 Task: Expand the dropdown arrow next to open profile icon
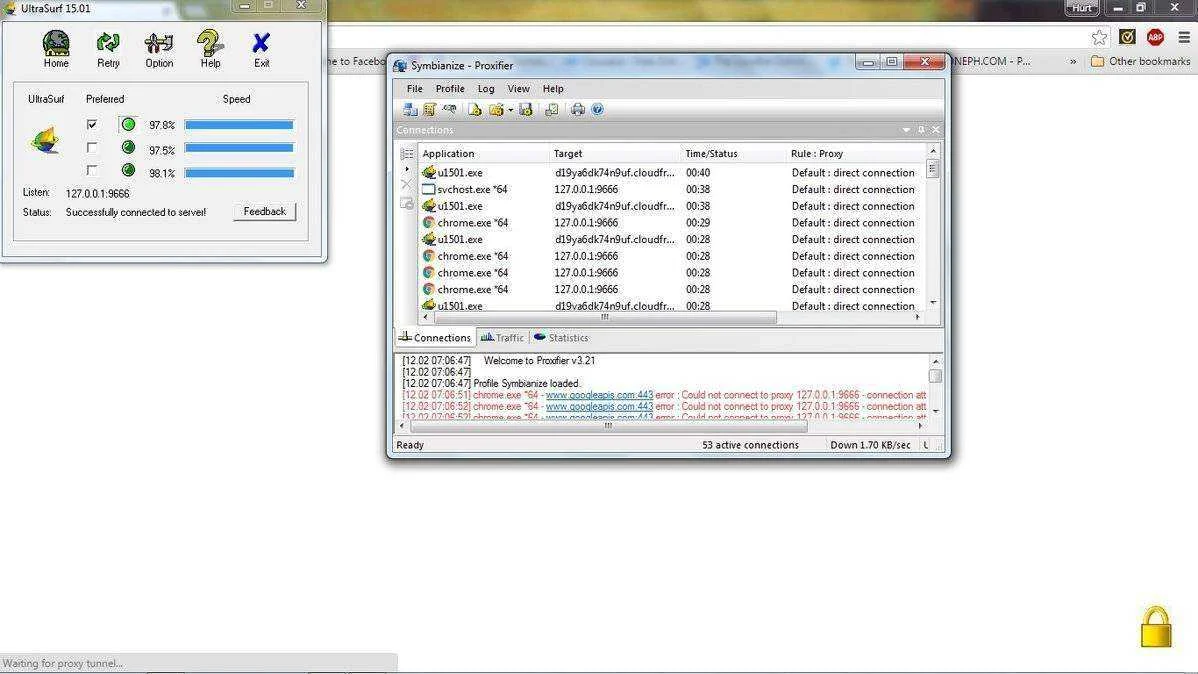pyautogui.click(x=510, y=110)
